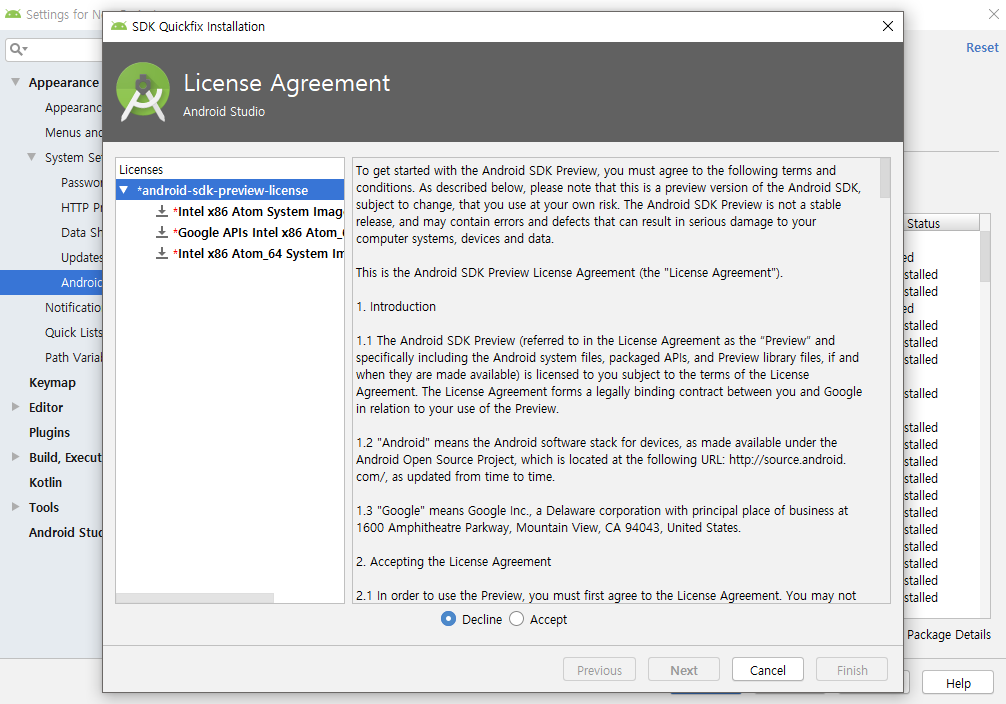Open Menus and Toolbars settings
Viewport: 1006px width, 704px height.
coord(74,132)
